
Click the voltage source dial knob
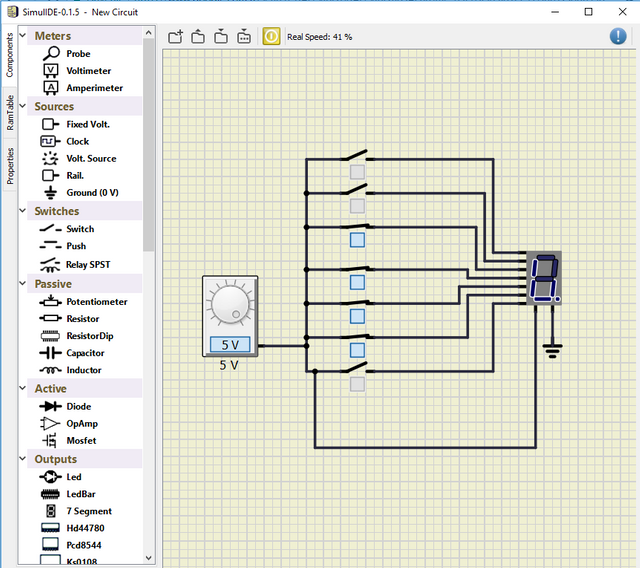coord(230,303)
